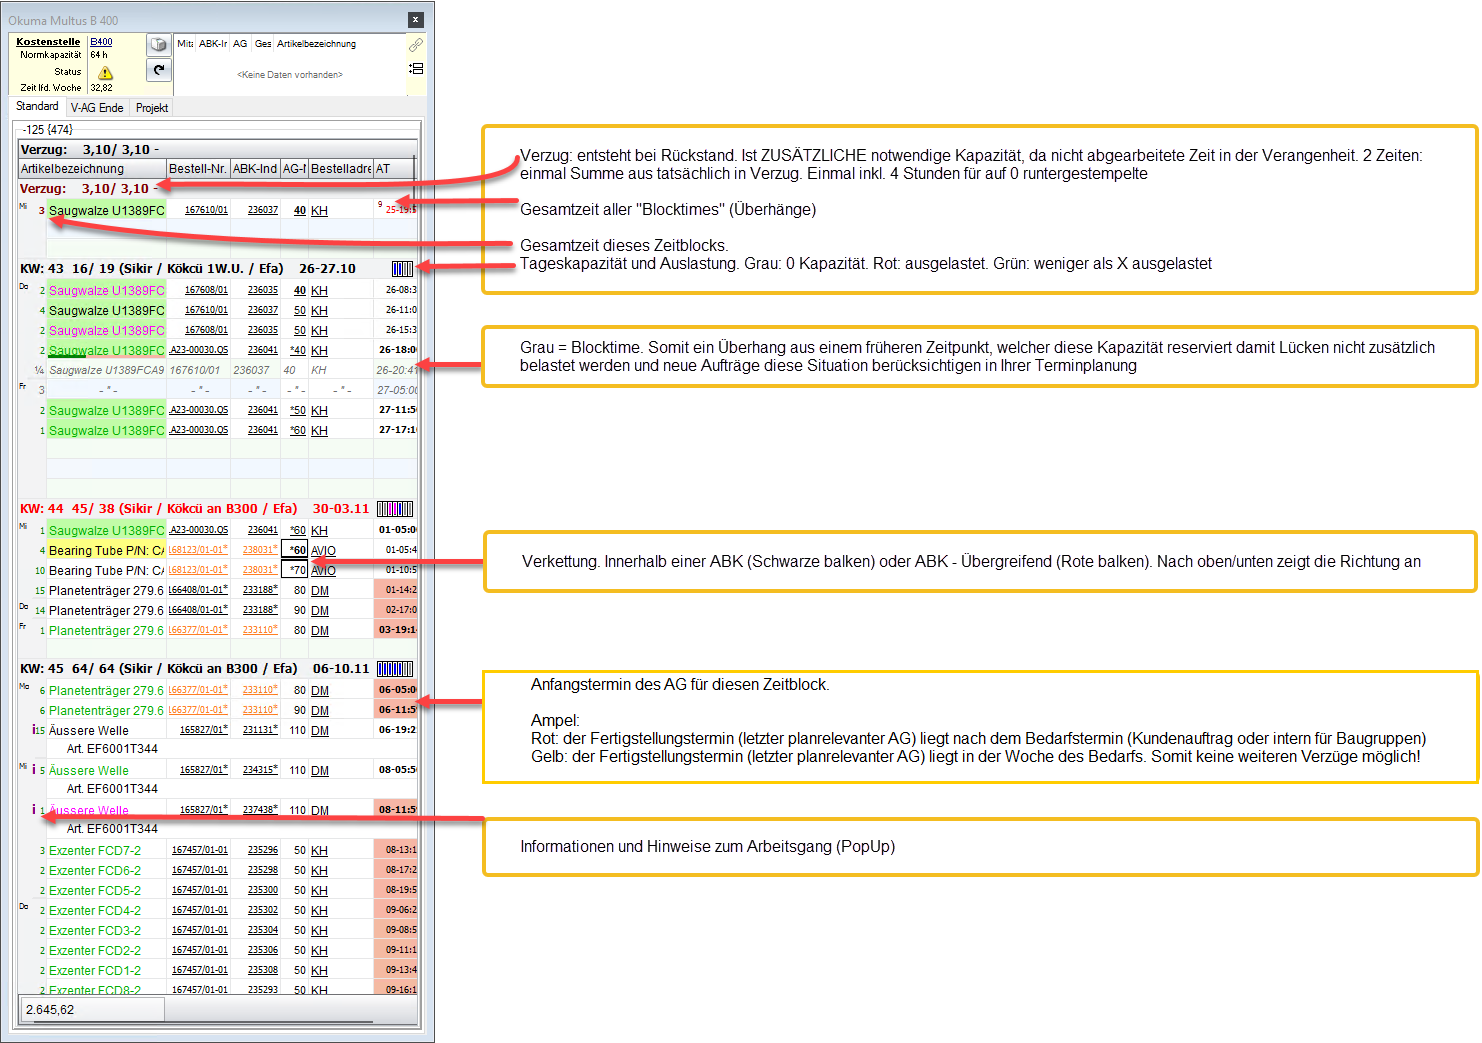Select the KW: 43 week header row
This screenshot has height=1043, width=1482.
(x=217, y=269)
